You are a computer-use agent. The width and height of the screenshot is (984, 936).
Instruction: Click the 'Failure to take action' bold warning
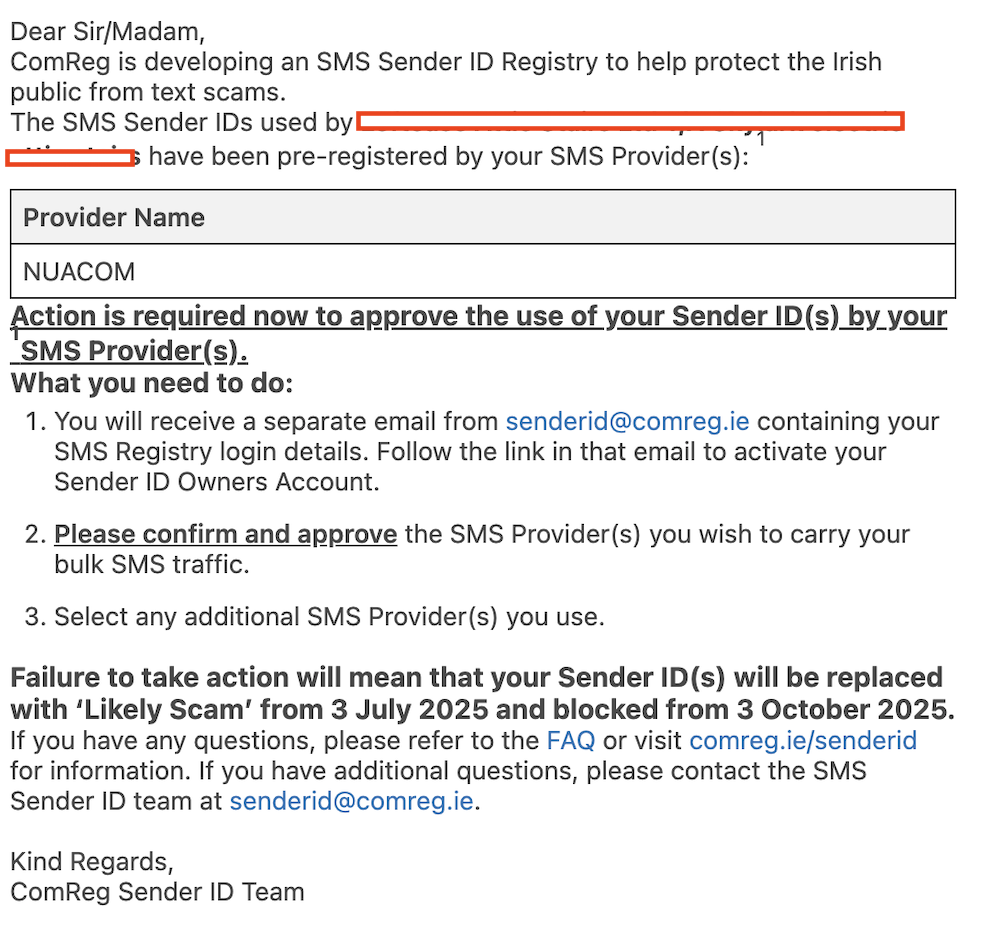coord(483,694)
